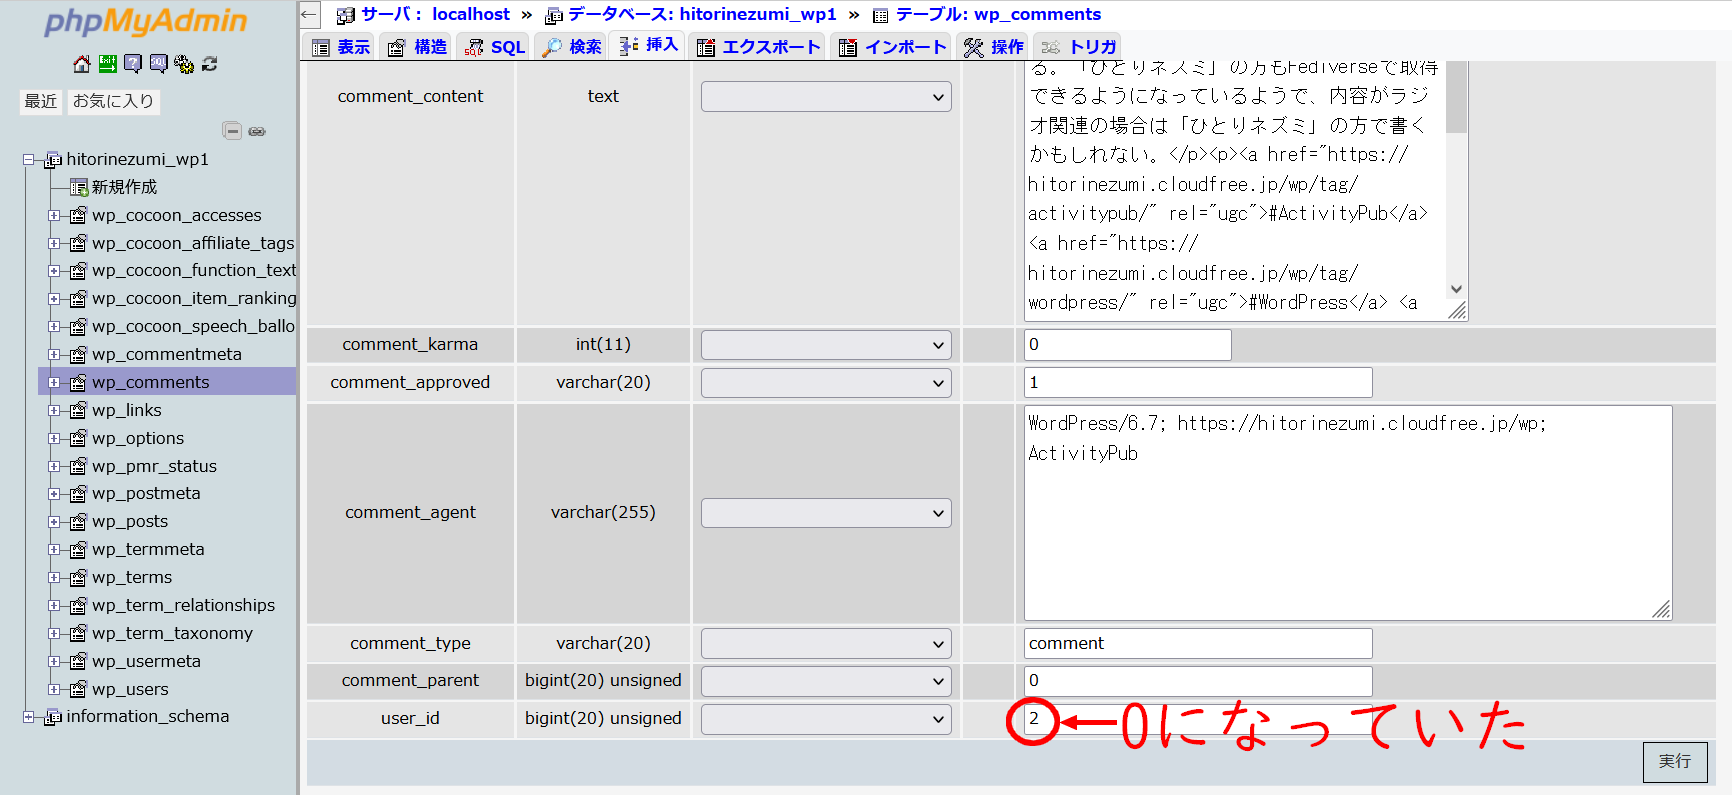Click the chain link icon in sidebar

257,131
